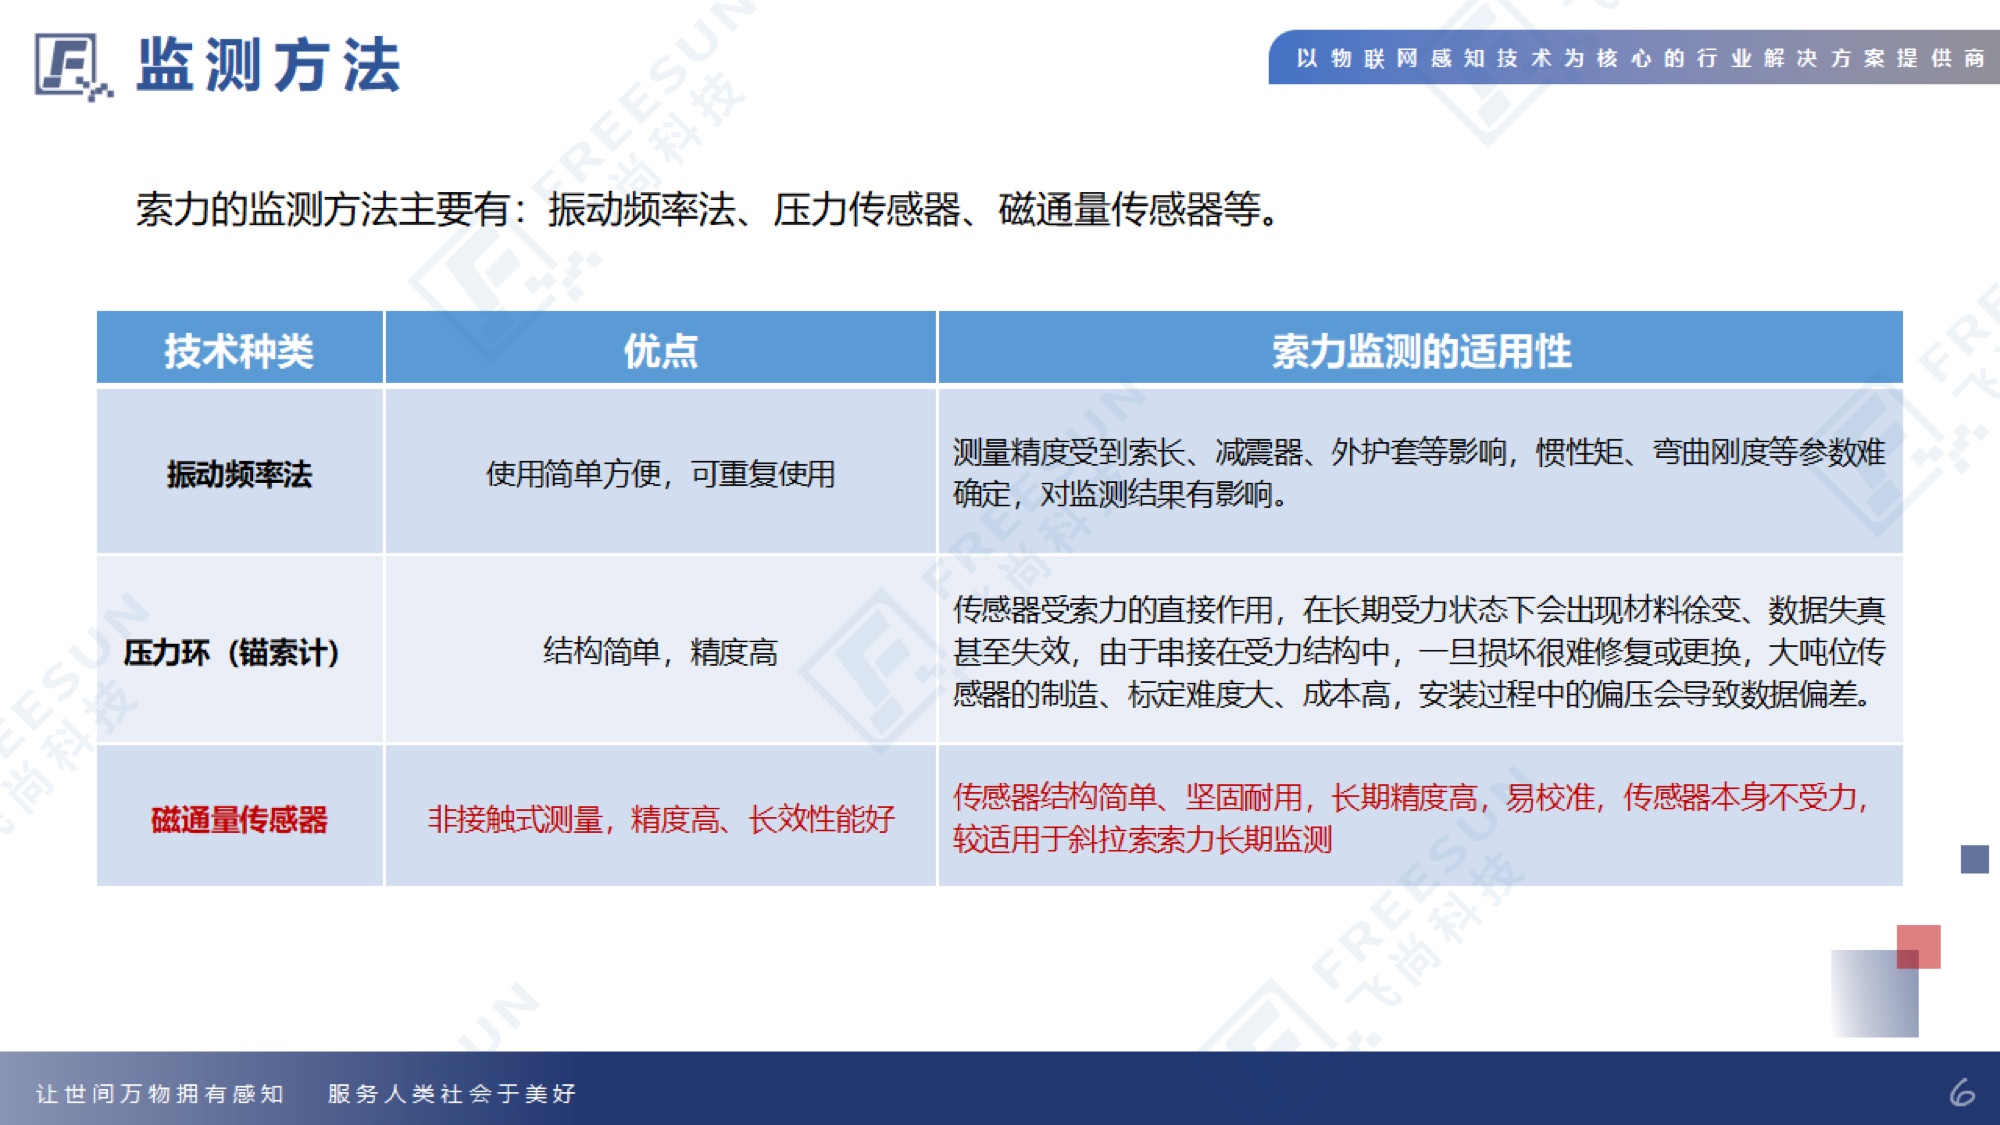The width and height of the screenshot is (2000, 1125).
Task: Click the red 磁通量传感器 cell
Action: [x=239, y=819]
